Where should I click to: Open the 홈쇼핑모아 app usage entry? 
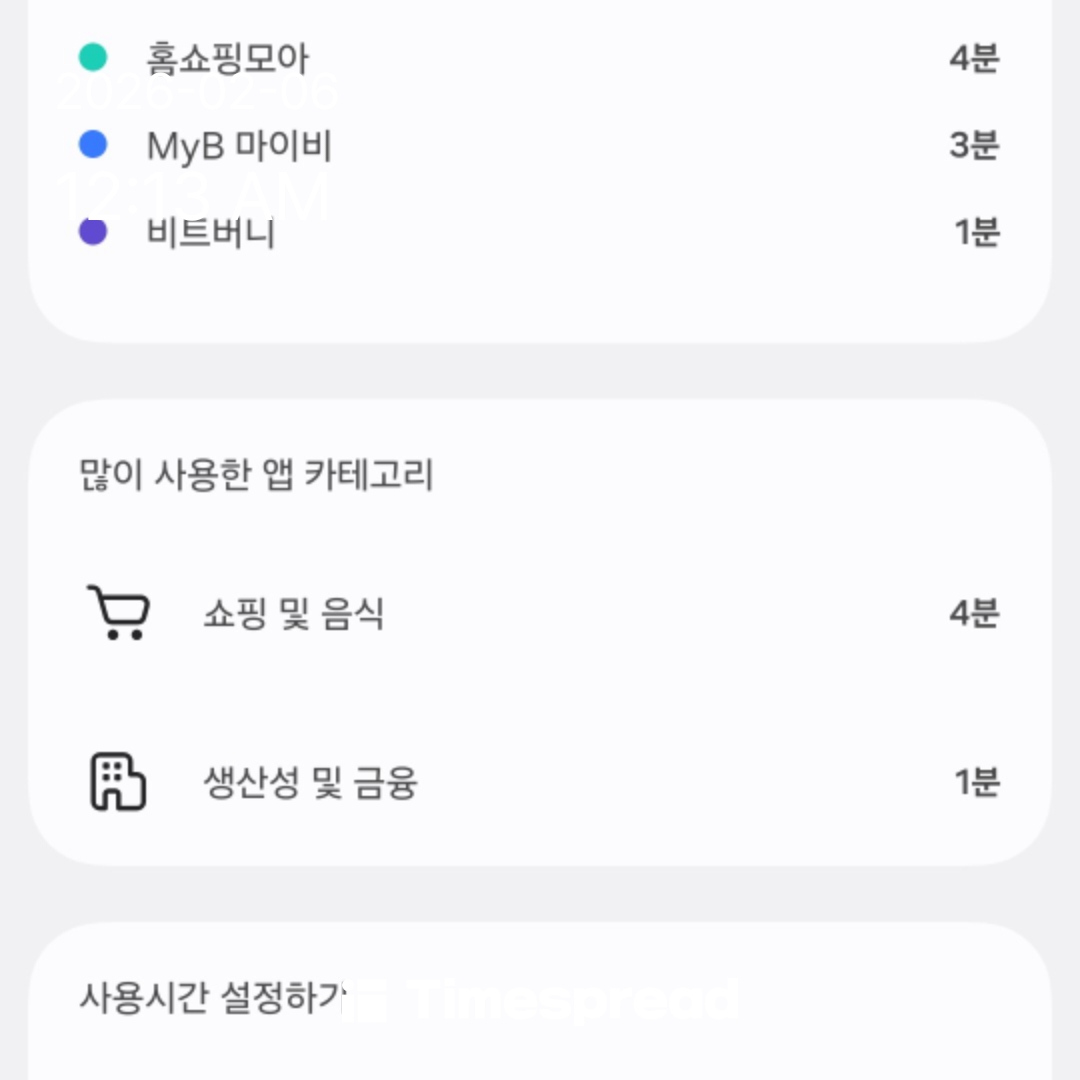pos(228,58)
